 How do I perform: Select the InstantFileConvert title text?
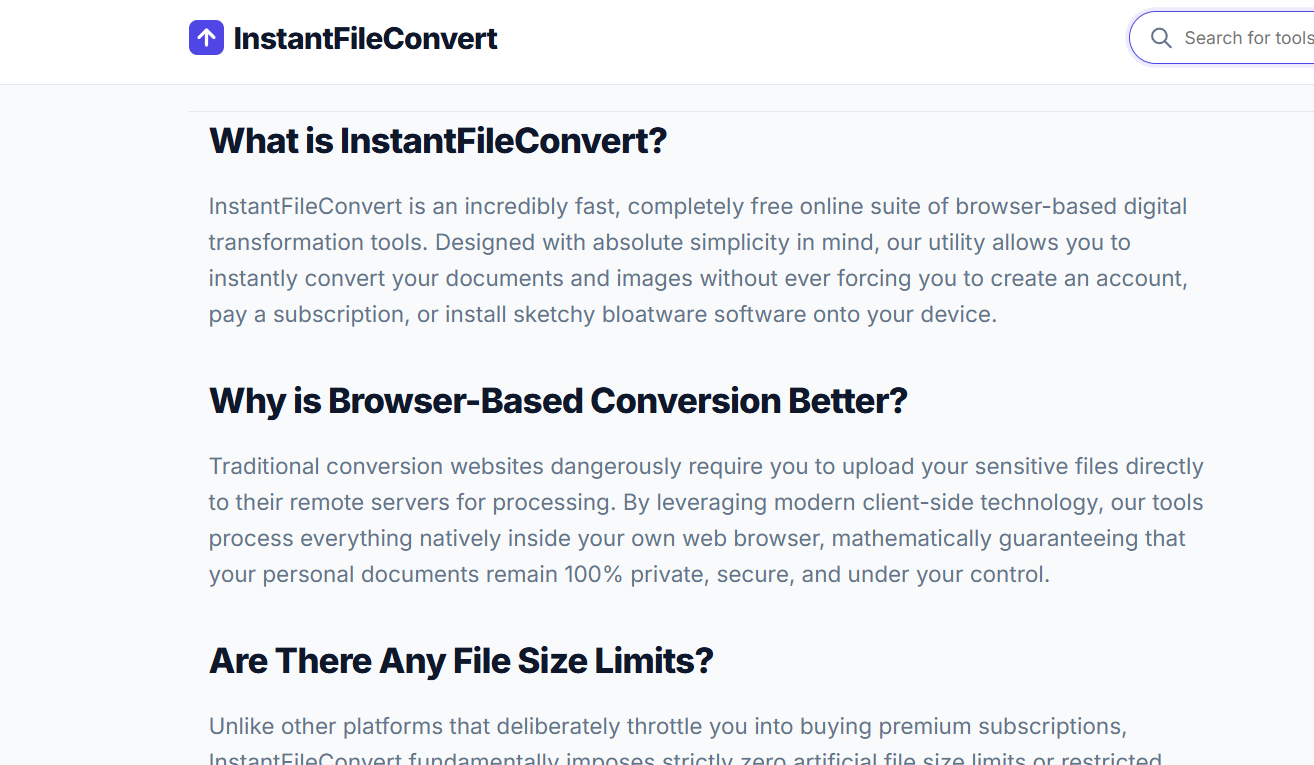[x=364, y=39]
